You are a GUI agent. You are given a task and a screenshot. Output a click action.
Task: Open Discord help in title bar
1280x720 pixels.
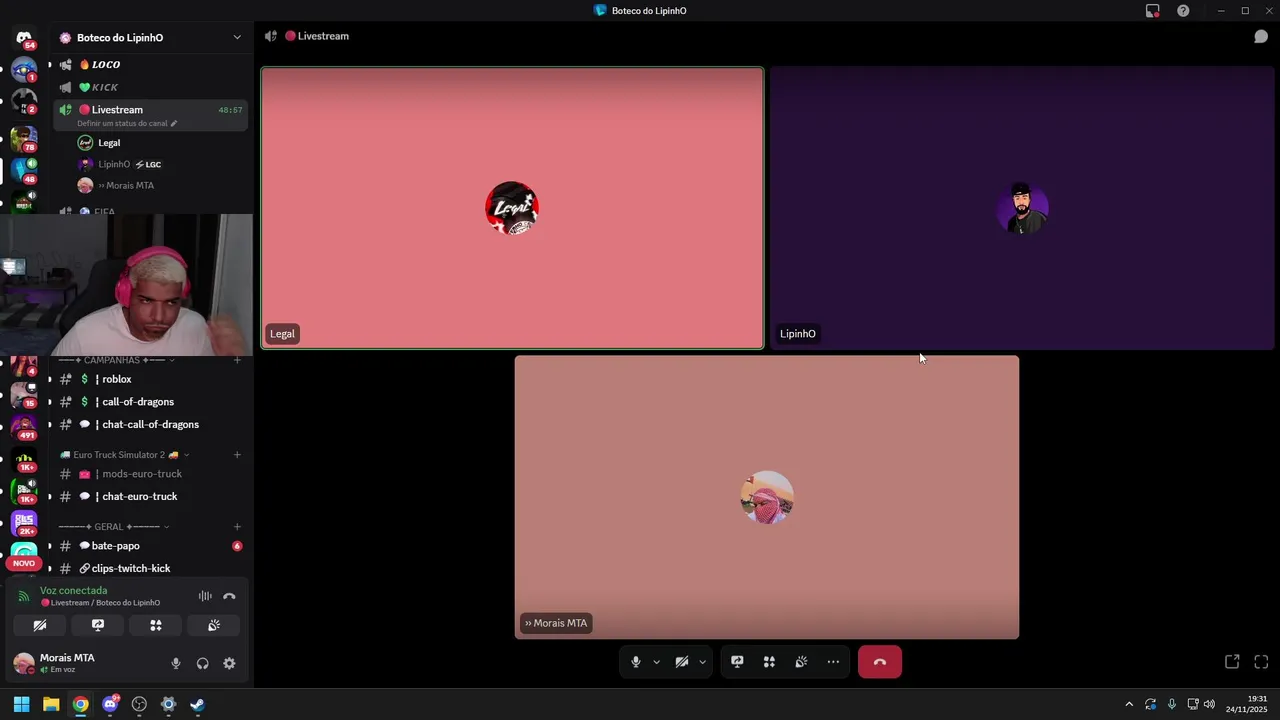coord(1183,11)
